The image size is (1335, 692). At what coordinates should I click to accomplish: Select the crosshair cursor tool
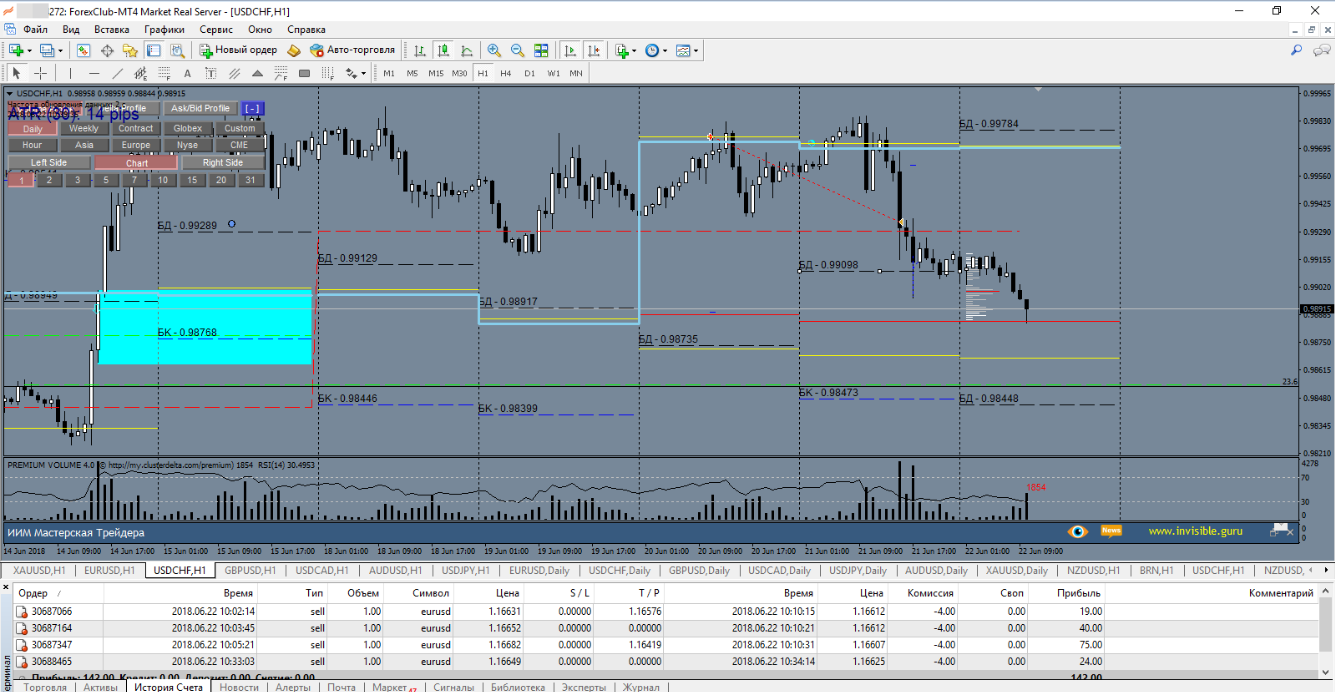pos(40,73)
